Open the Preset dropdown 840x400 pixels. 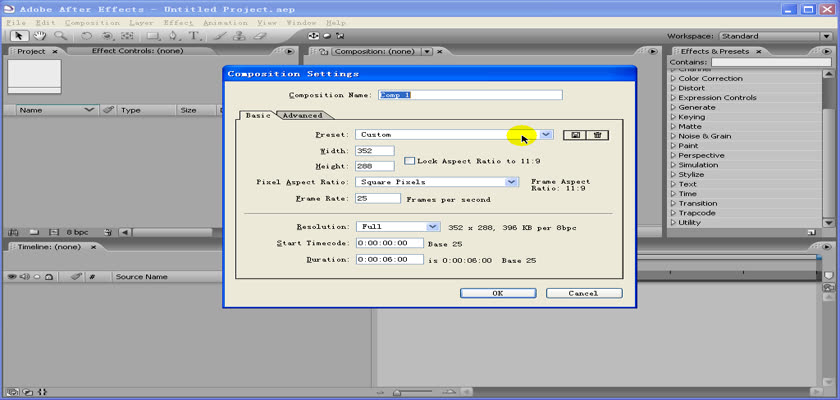tap(545, 134)
